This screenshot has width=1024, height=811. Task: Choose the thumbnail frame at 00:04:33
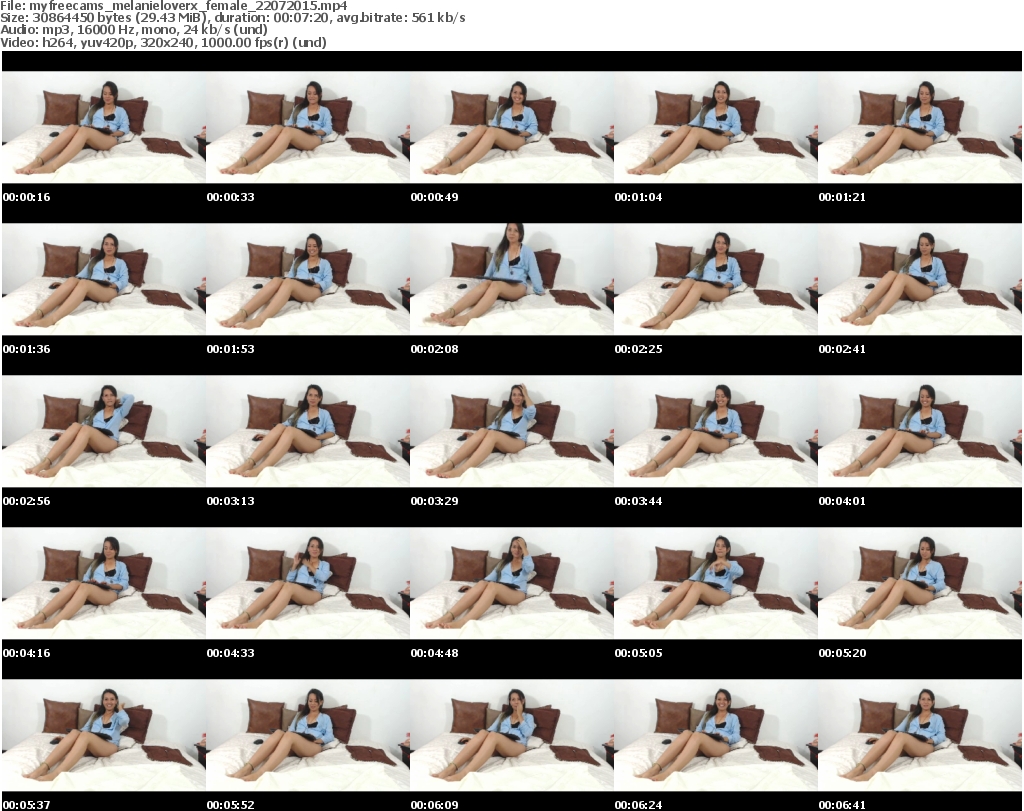click(308, 584)
